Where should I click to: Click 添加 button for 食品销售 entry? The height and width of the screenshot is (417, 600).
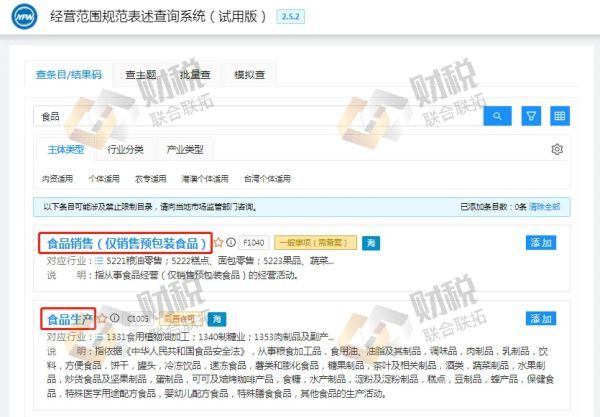[x=541, y=243]
